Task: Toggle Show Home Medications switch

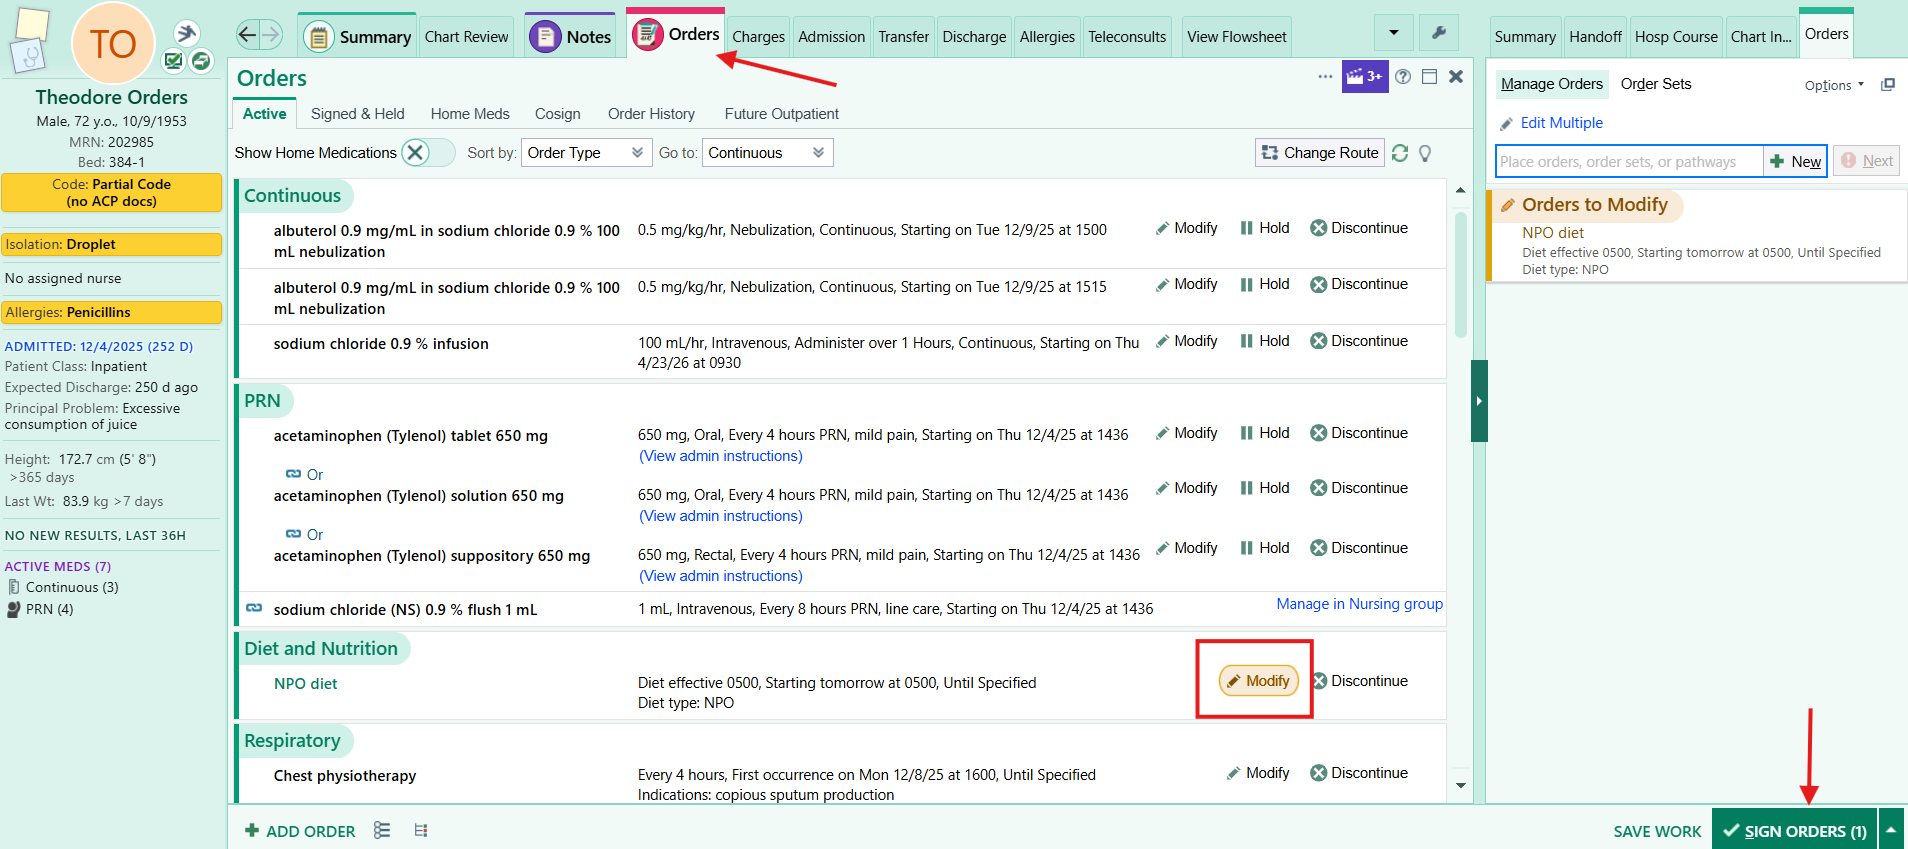Action: [427, 153]
